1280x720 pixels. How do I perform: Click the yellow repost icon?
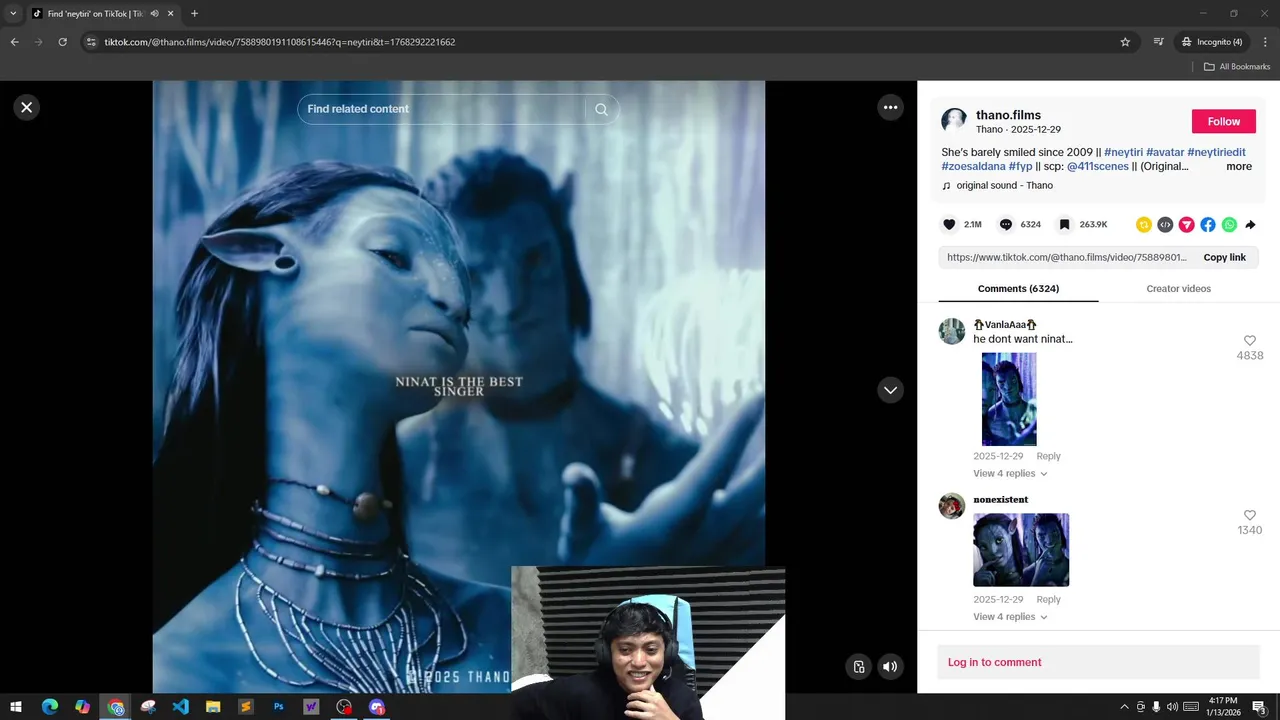click(1144, 225)
